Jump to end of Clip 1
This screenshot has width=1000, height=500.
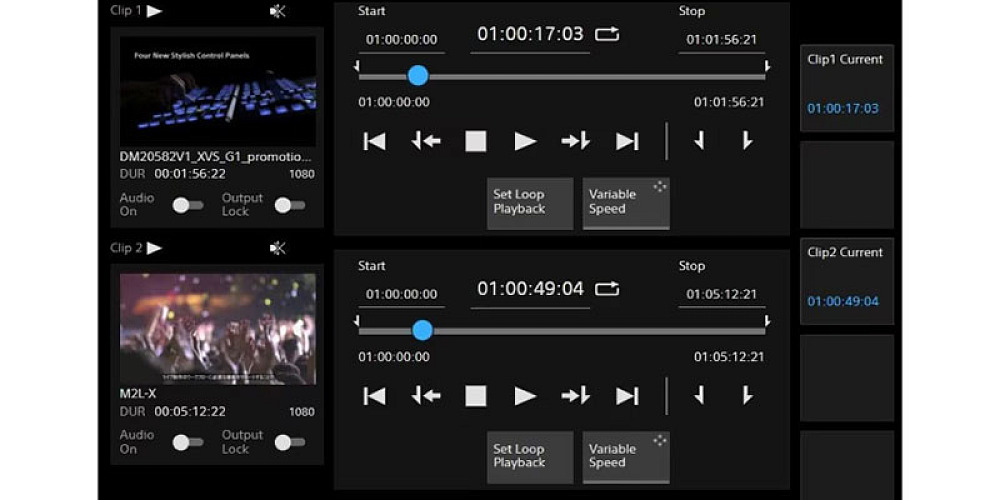(x=627, y=141)
